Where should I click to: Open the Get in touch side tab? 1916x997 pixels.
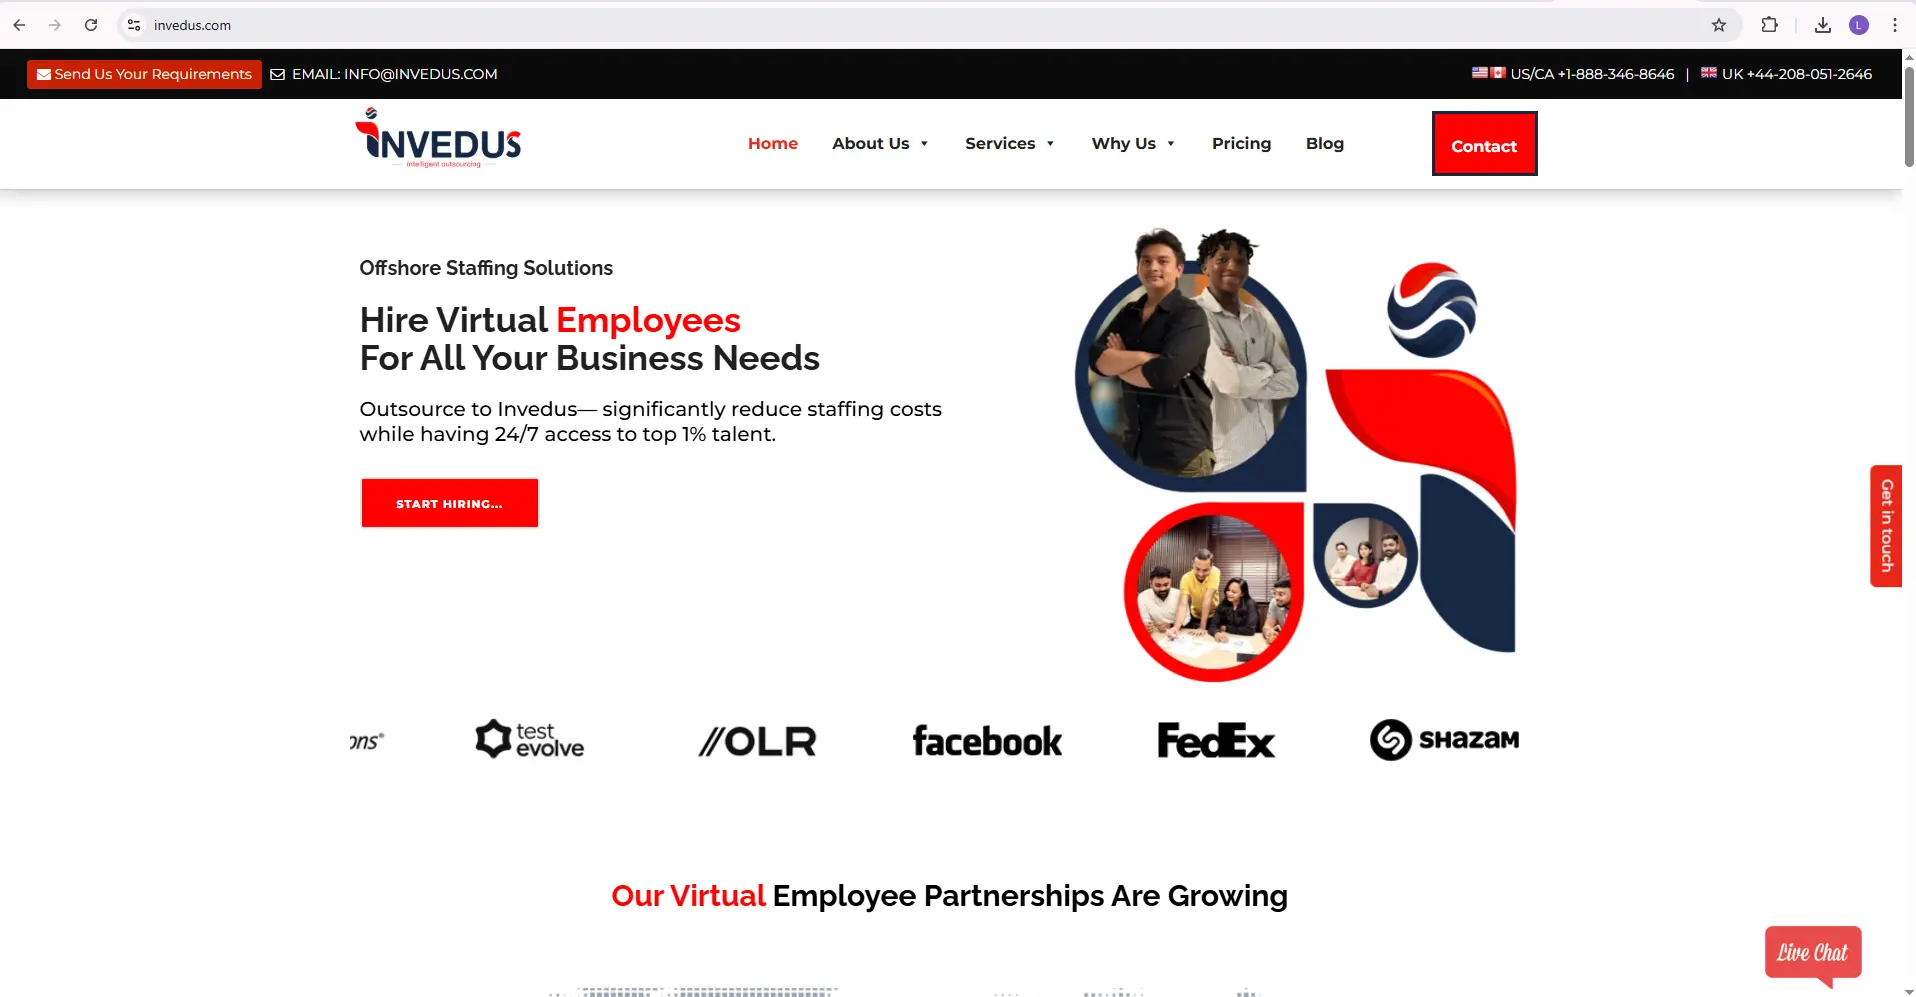click(1886, 526)
